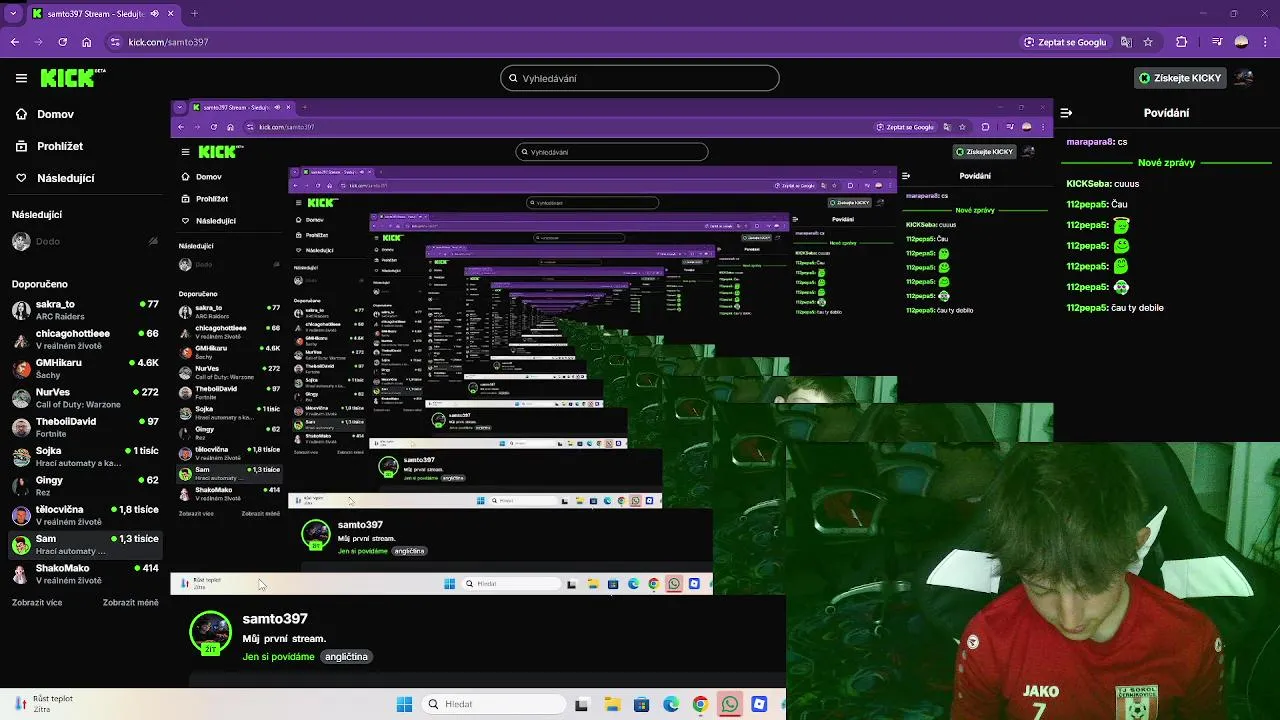Open Microsoft Store from the taskbar
Viewport: 1280px width, 720px height.
tap(641, 704)
